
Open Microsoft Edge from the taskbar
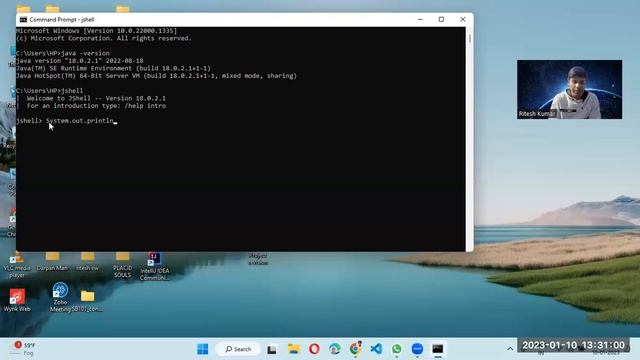coord(335,349)
